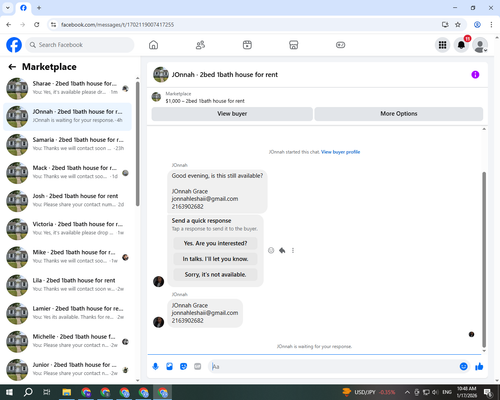Open the Lila conversation

[x=67, y=285]
